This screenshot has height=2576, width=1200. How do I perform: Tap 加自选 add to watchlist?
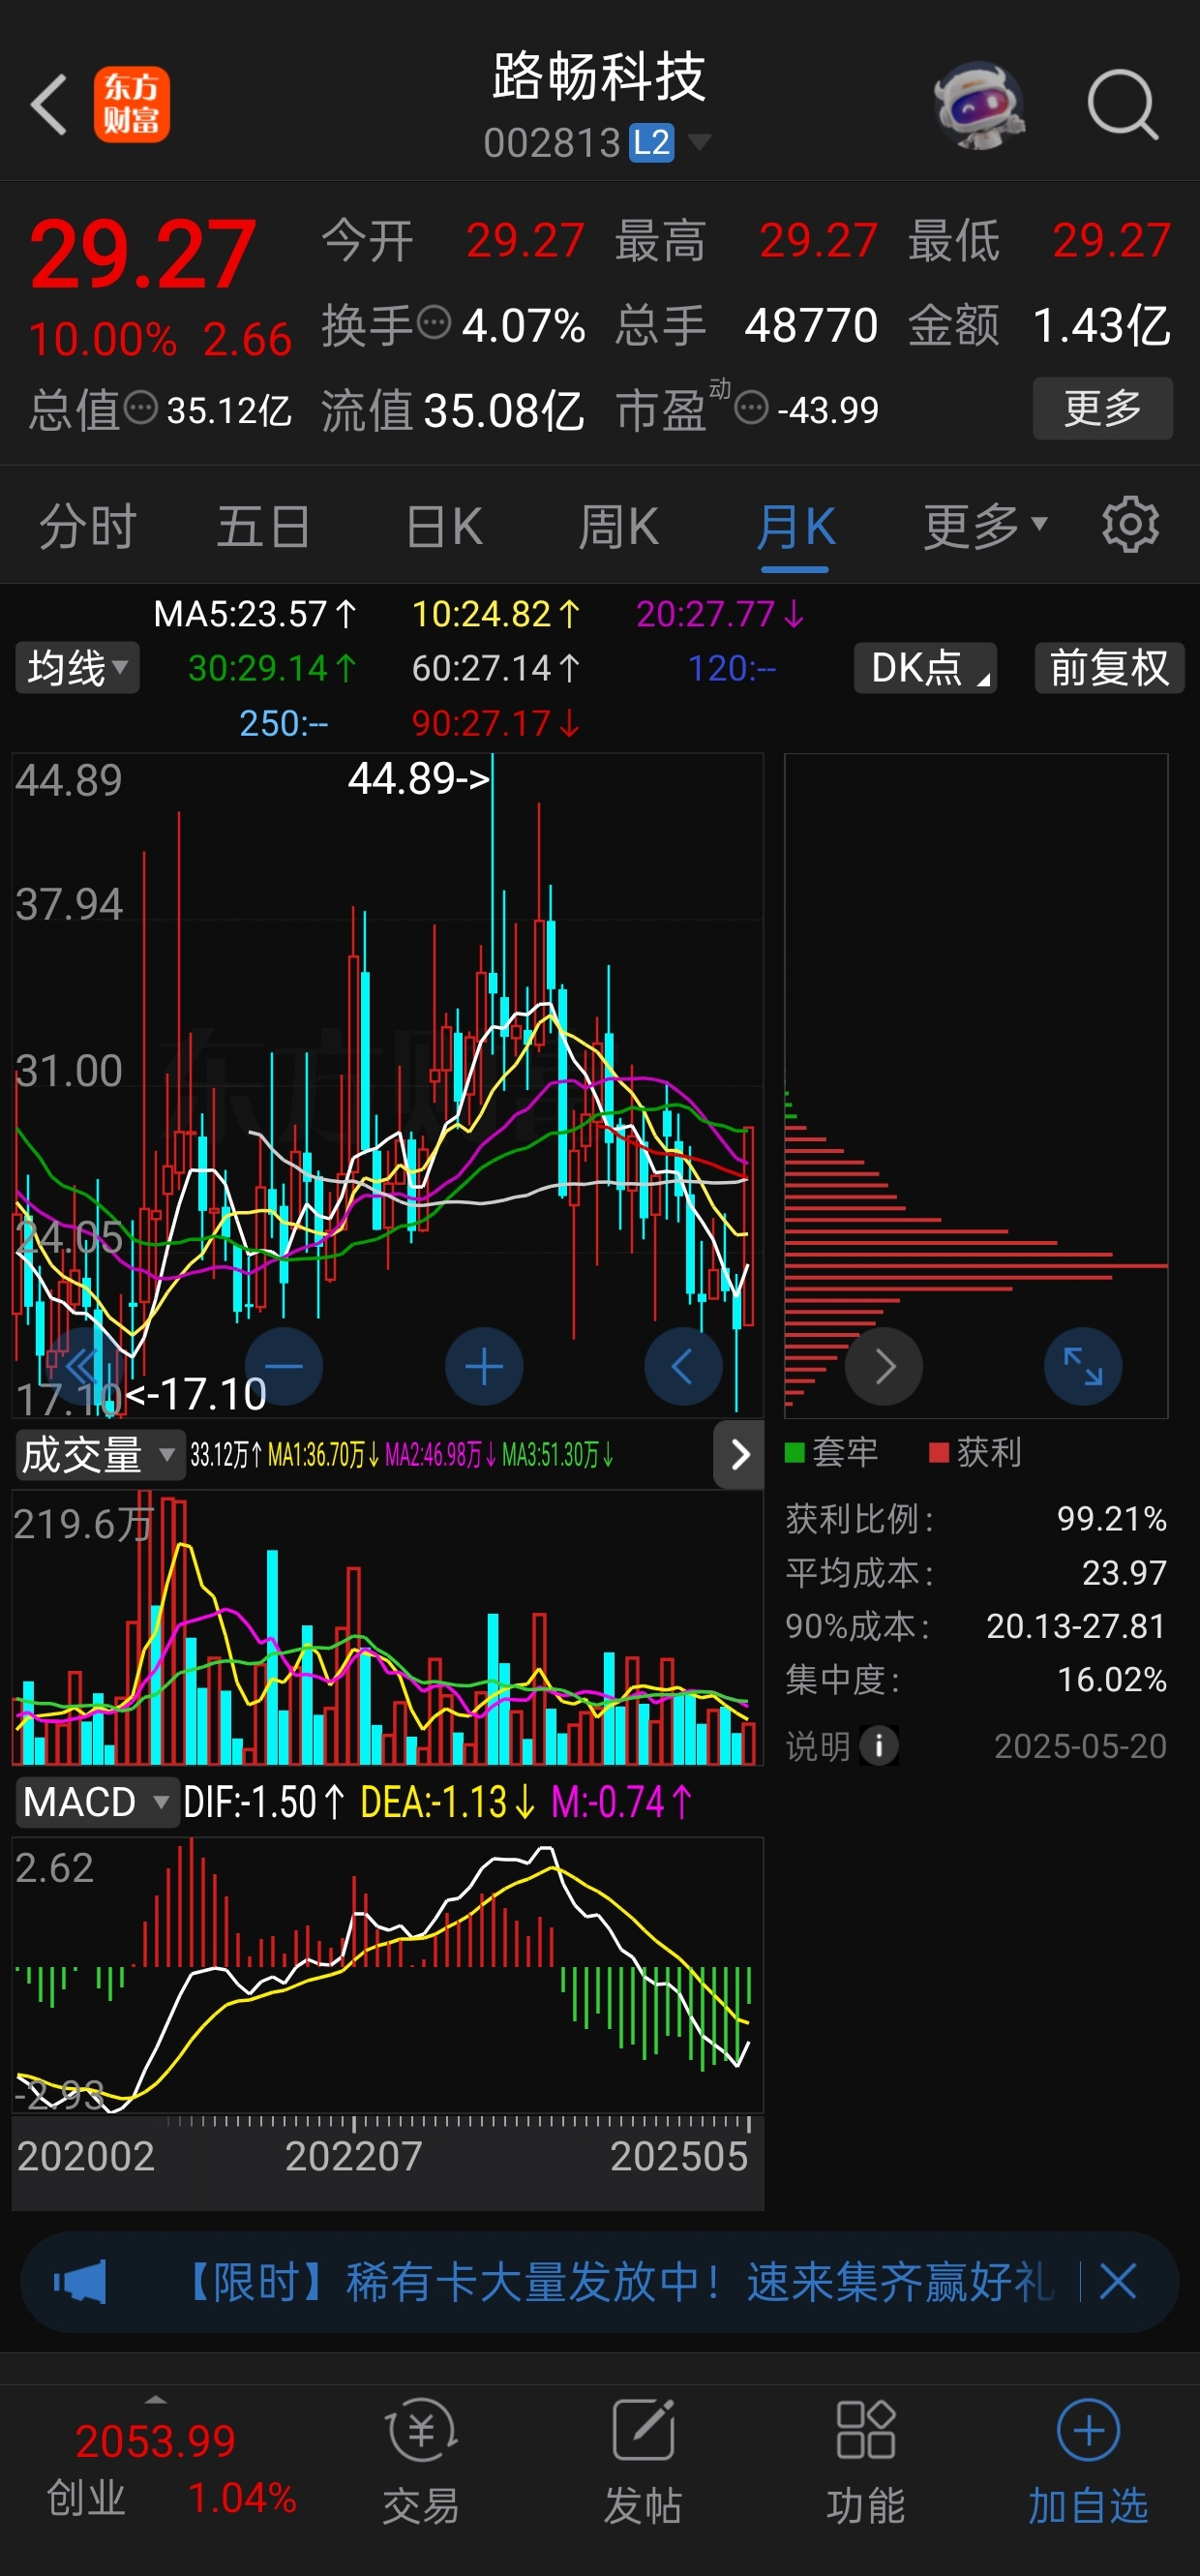(x=1088, y=2463)
